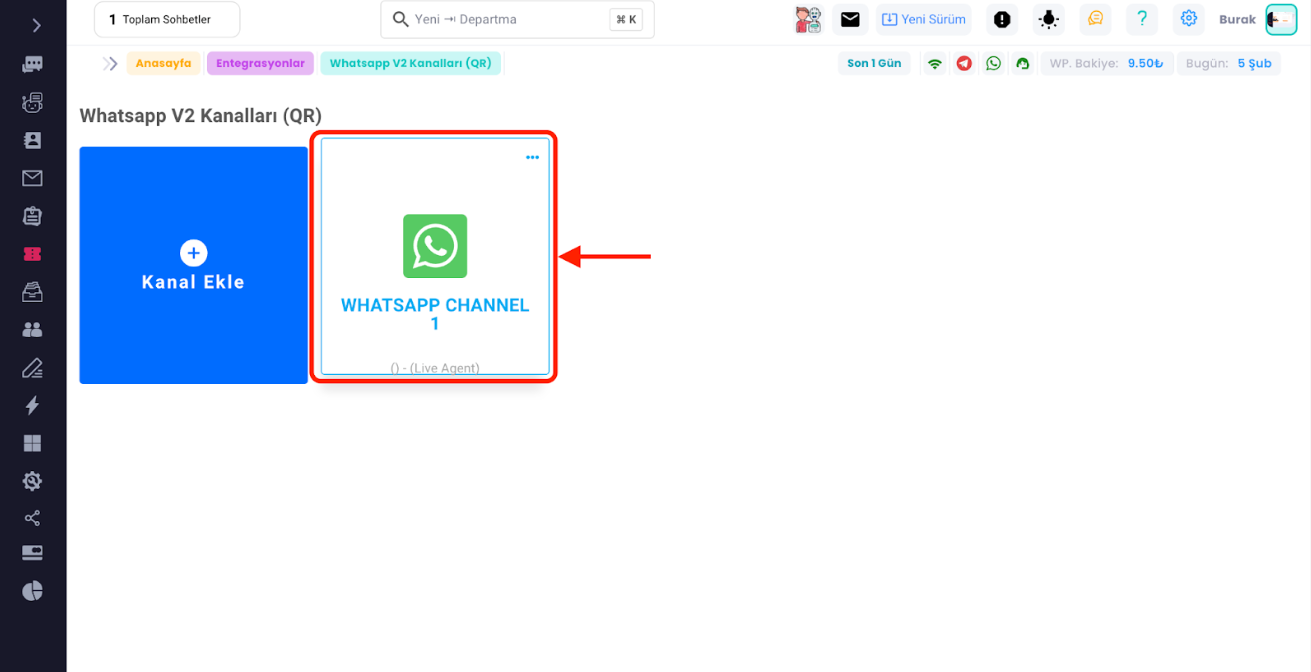The image size is (1311, 672).
Task: Open the inbox tray icon in sidebar
Action: tap(32, 291)
